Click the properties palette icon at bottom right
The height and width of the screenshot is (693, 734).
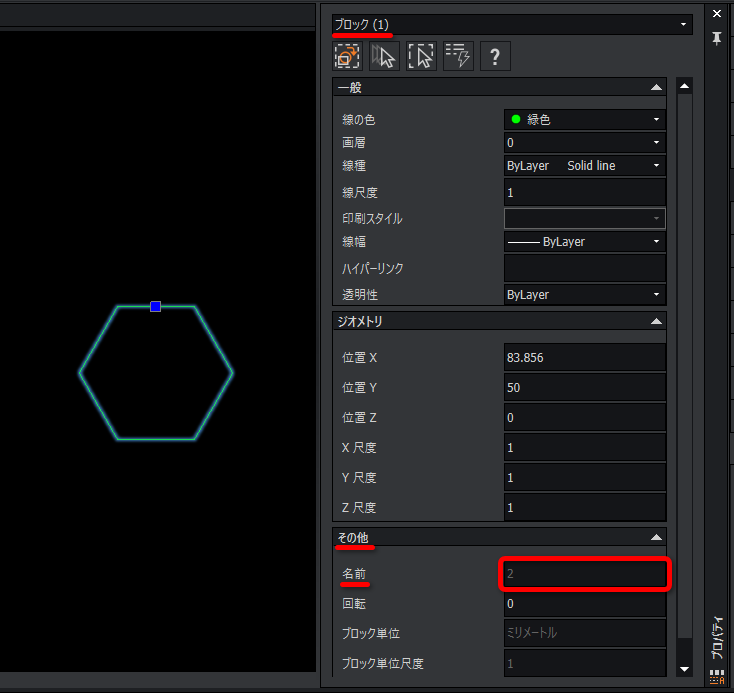pyautogui.click(x=717, y=677)
